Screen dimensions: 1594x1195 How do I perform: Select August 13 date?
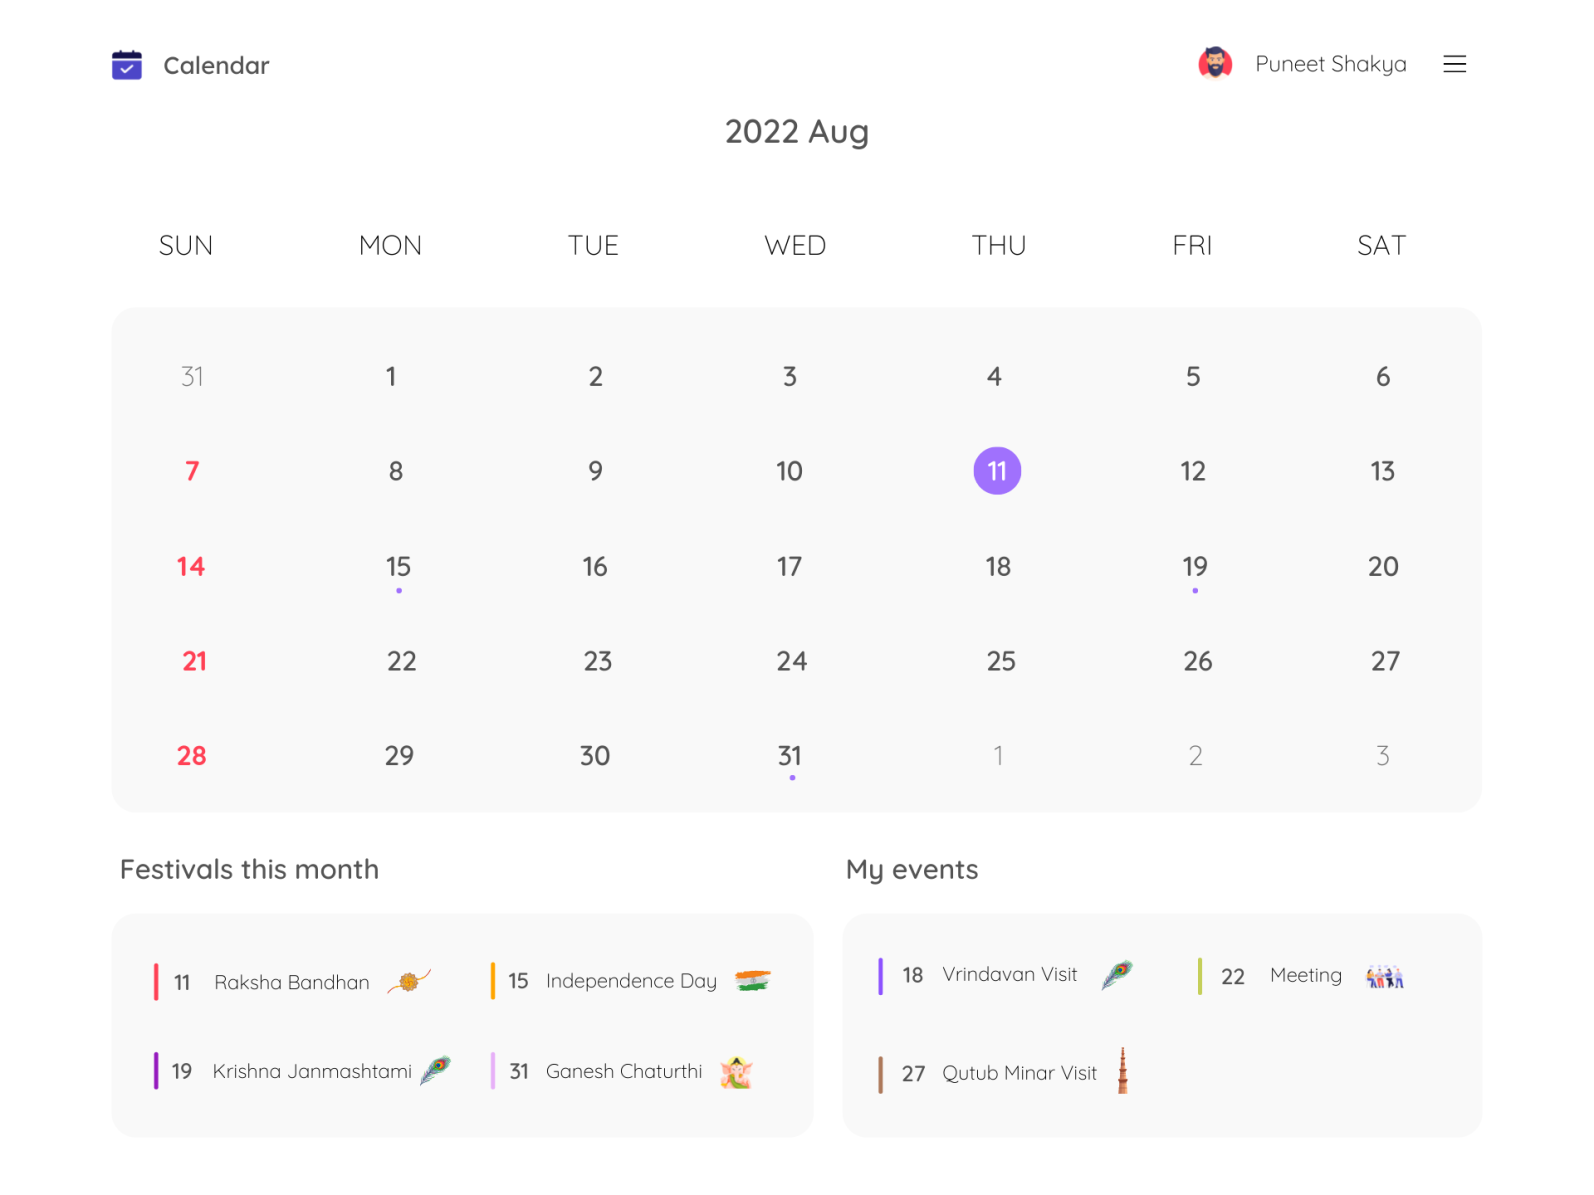[1382, 471]
